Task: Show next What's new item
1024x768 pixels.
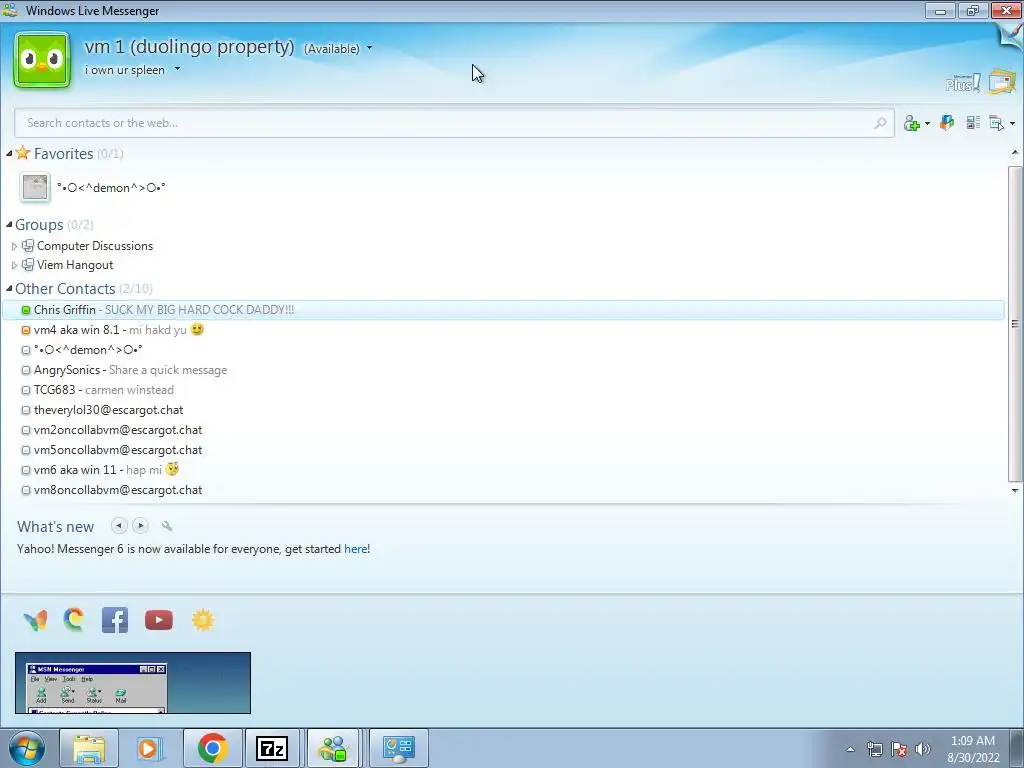Action: point(140,525)
